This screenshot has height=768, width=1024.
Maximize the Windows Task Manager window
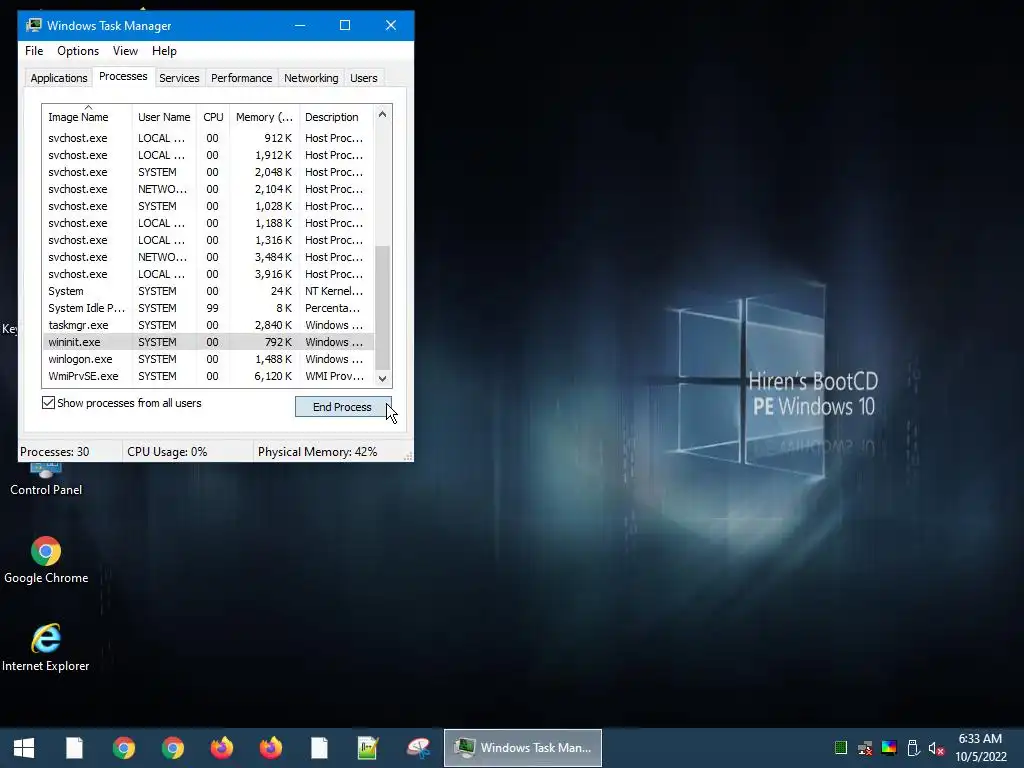click(x=345, y=25)
